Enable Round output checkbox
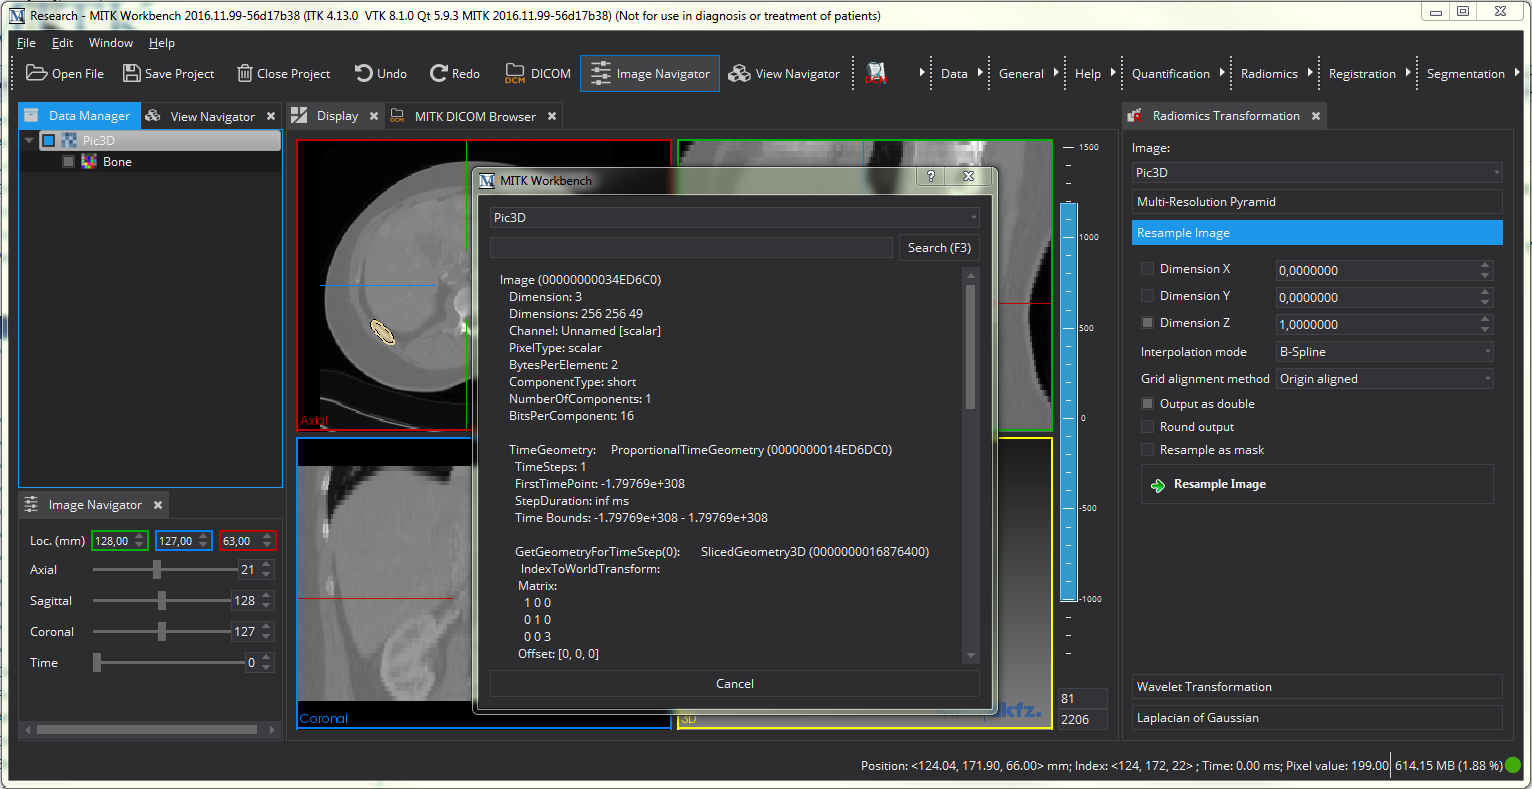This screenshot has width=1532, height=789. pos(1148,427)
